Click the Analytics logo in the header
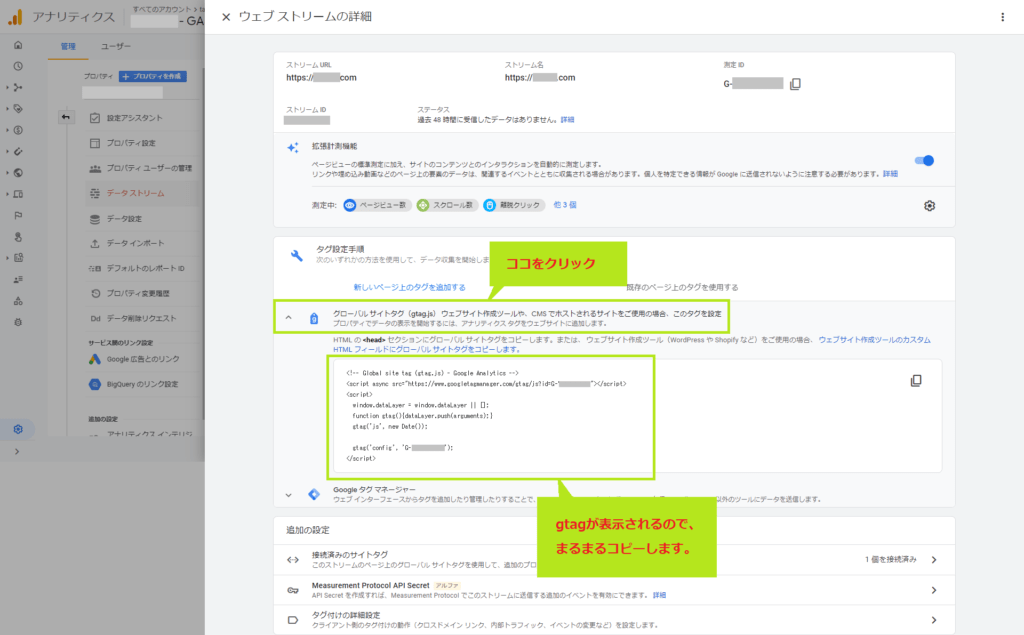The height and width of the screenshot is (635, 1024). click(x=15, y=17)
